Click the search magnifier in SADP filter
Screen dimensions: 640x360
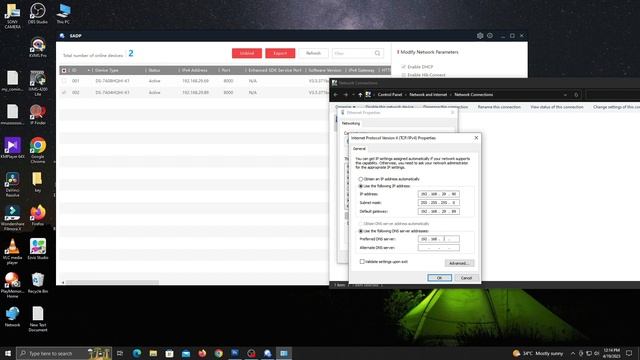tap(377, 53)
